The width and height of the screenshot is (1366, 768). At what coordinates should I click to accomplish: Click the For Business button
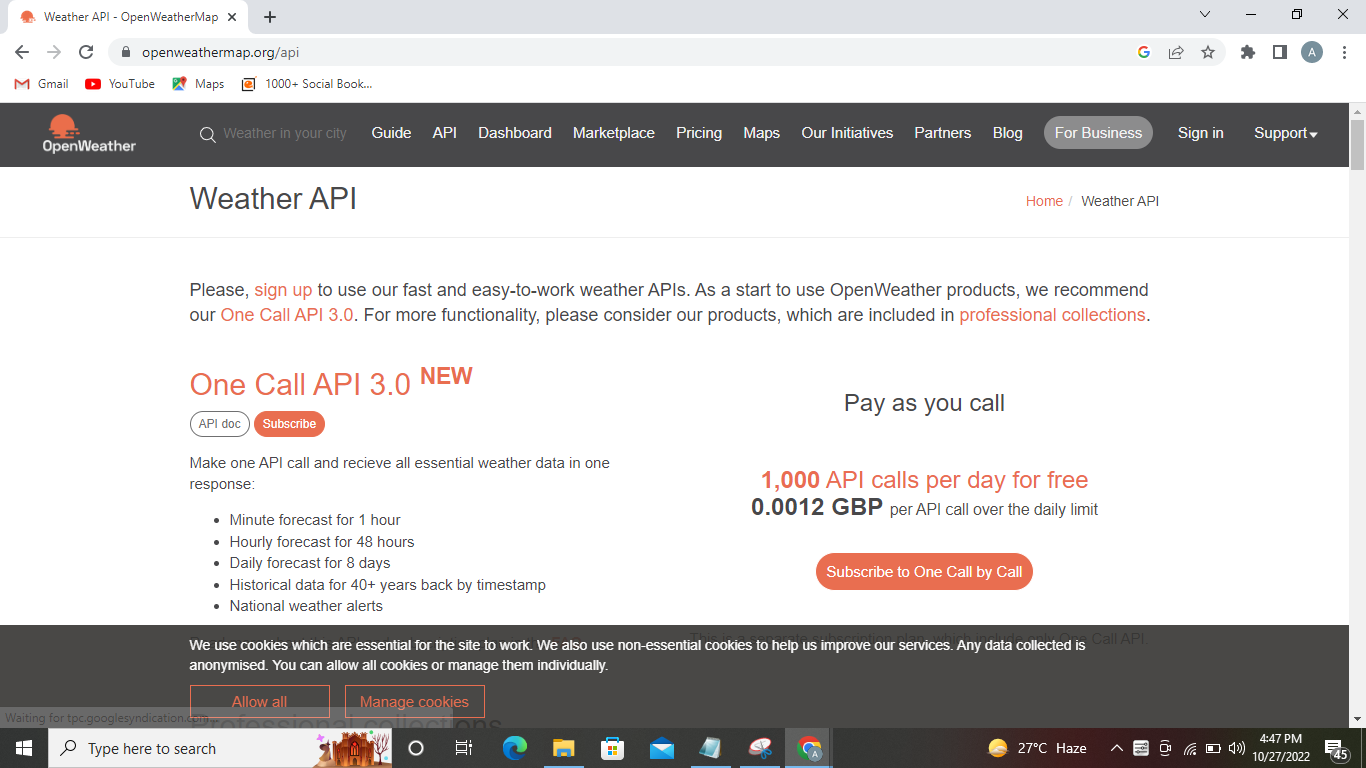pos(1098,133)
